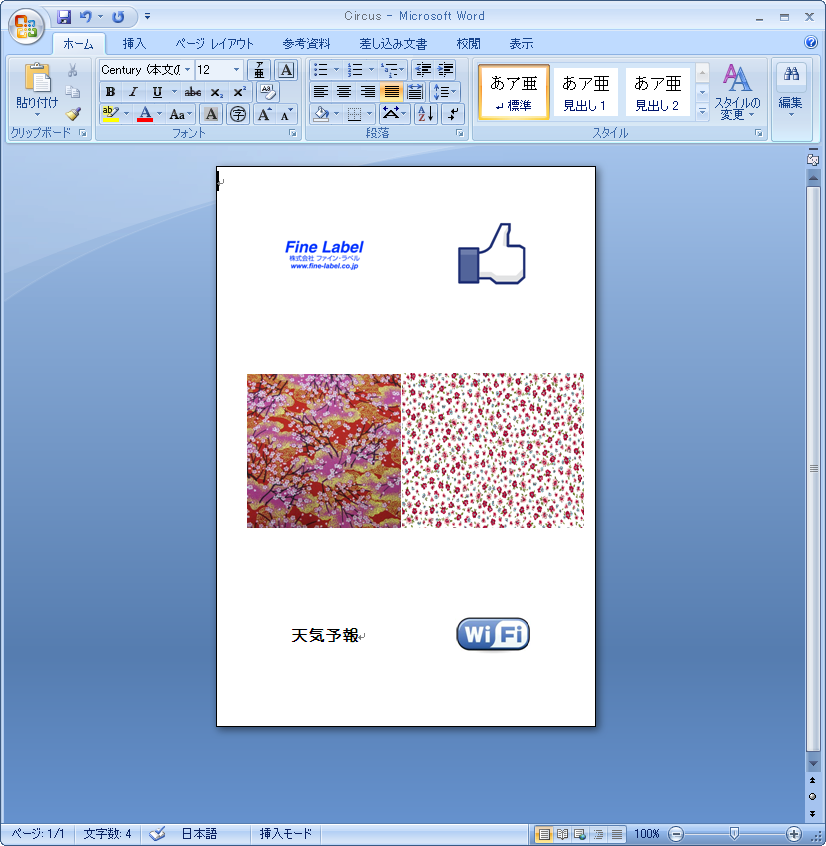Screen dimensions: 826x846
Task: Grow the font size
Action: 264,114
